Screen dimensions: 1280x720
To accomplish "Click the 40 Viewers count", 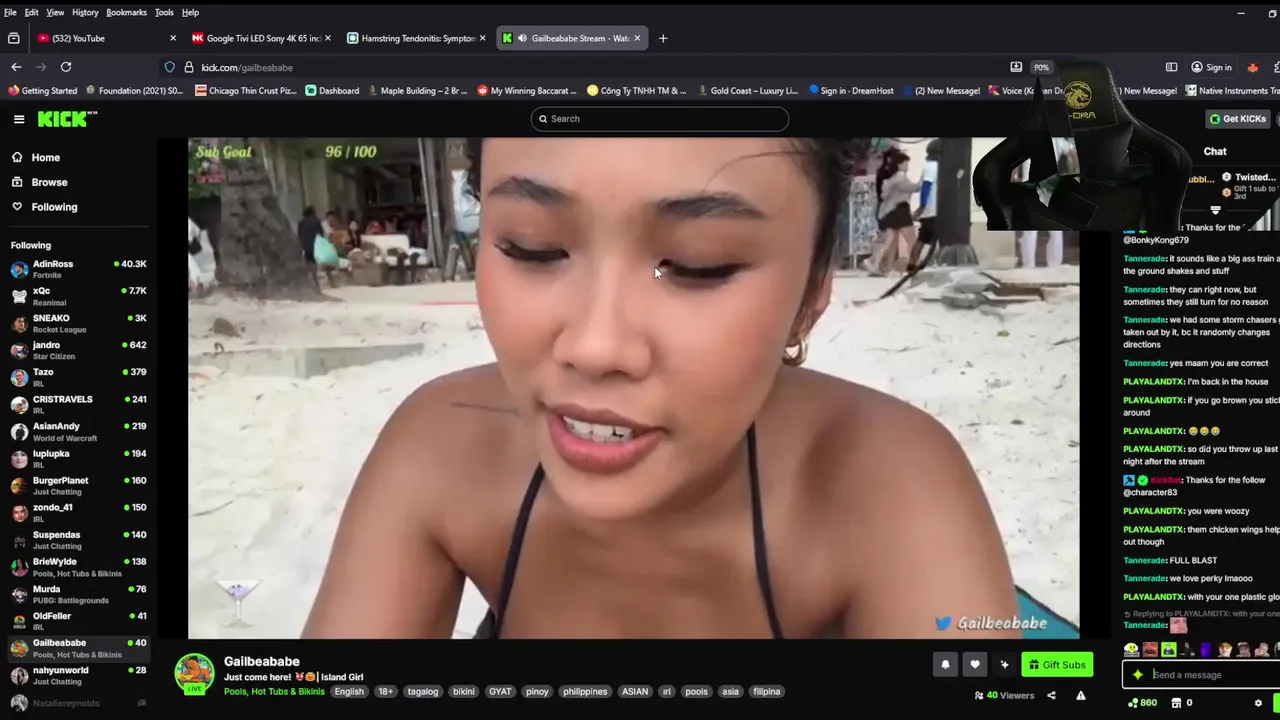I will click(x=1004, y=696).
